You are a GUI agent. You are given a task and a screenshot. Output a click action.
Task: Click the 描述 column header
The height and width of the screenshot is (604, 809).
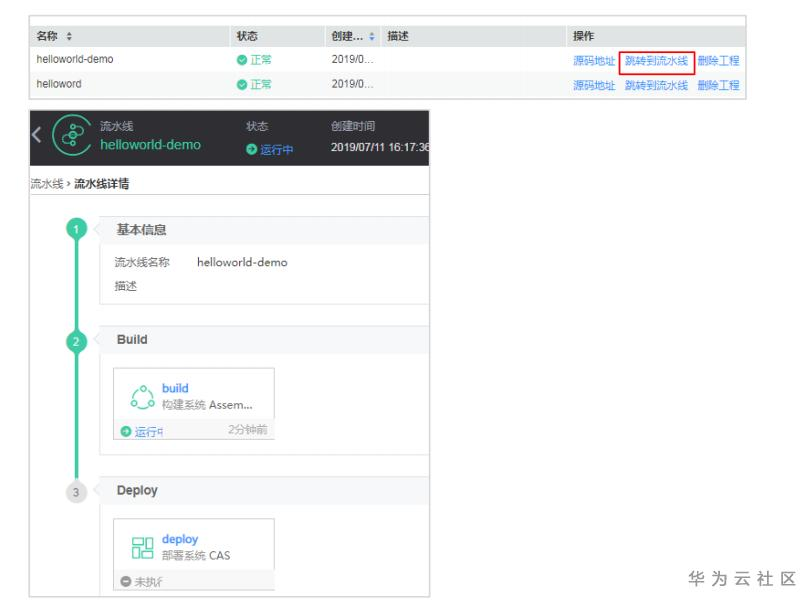pyautogui.click(x=398, y=36)
